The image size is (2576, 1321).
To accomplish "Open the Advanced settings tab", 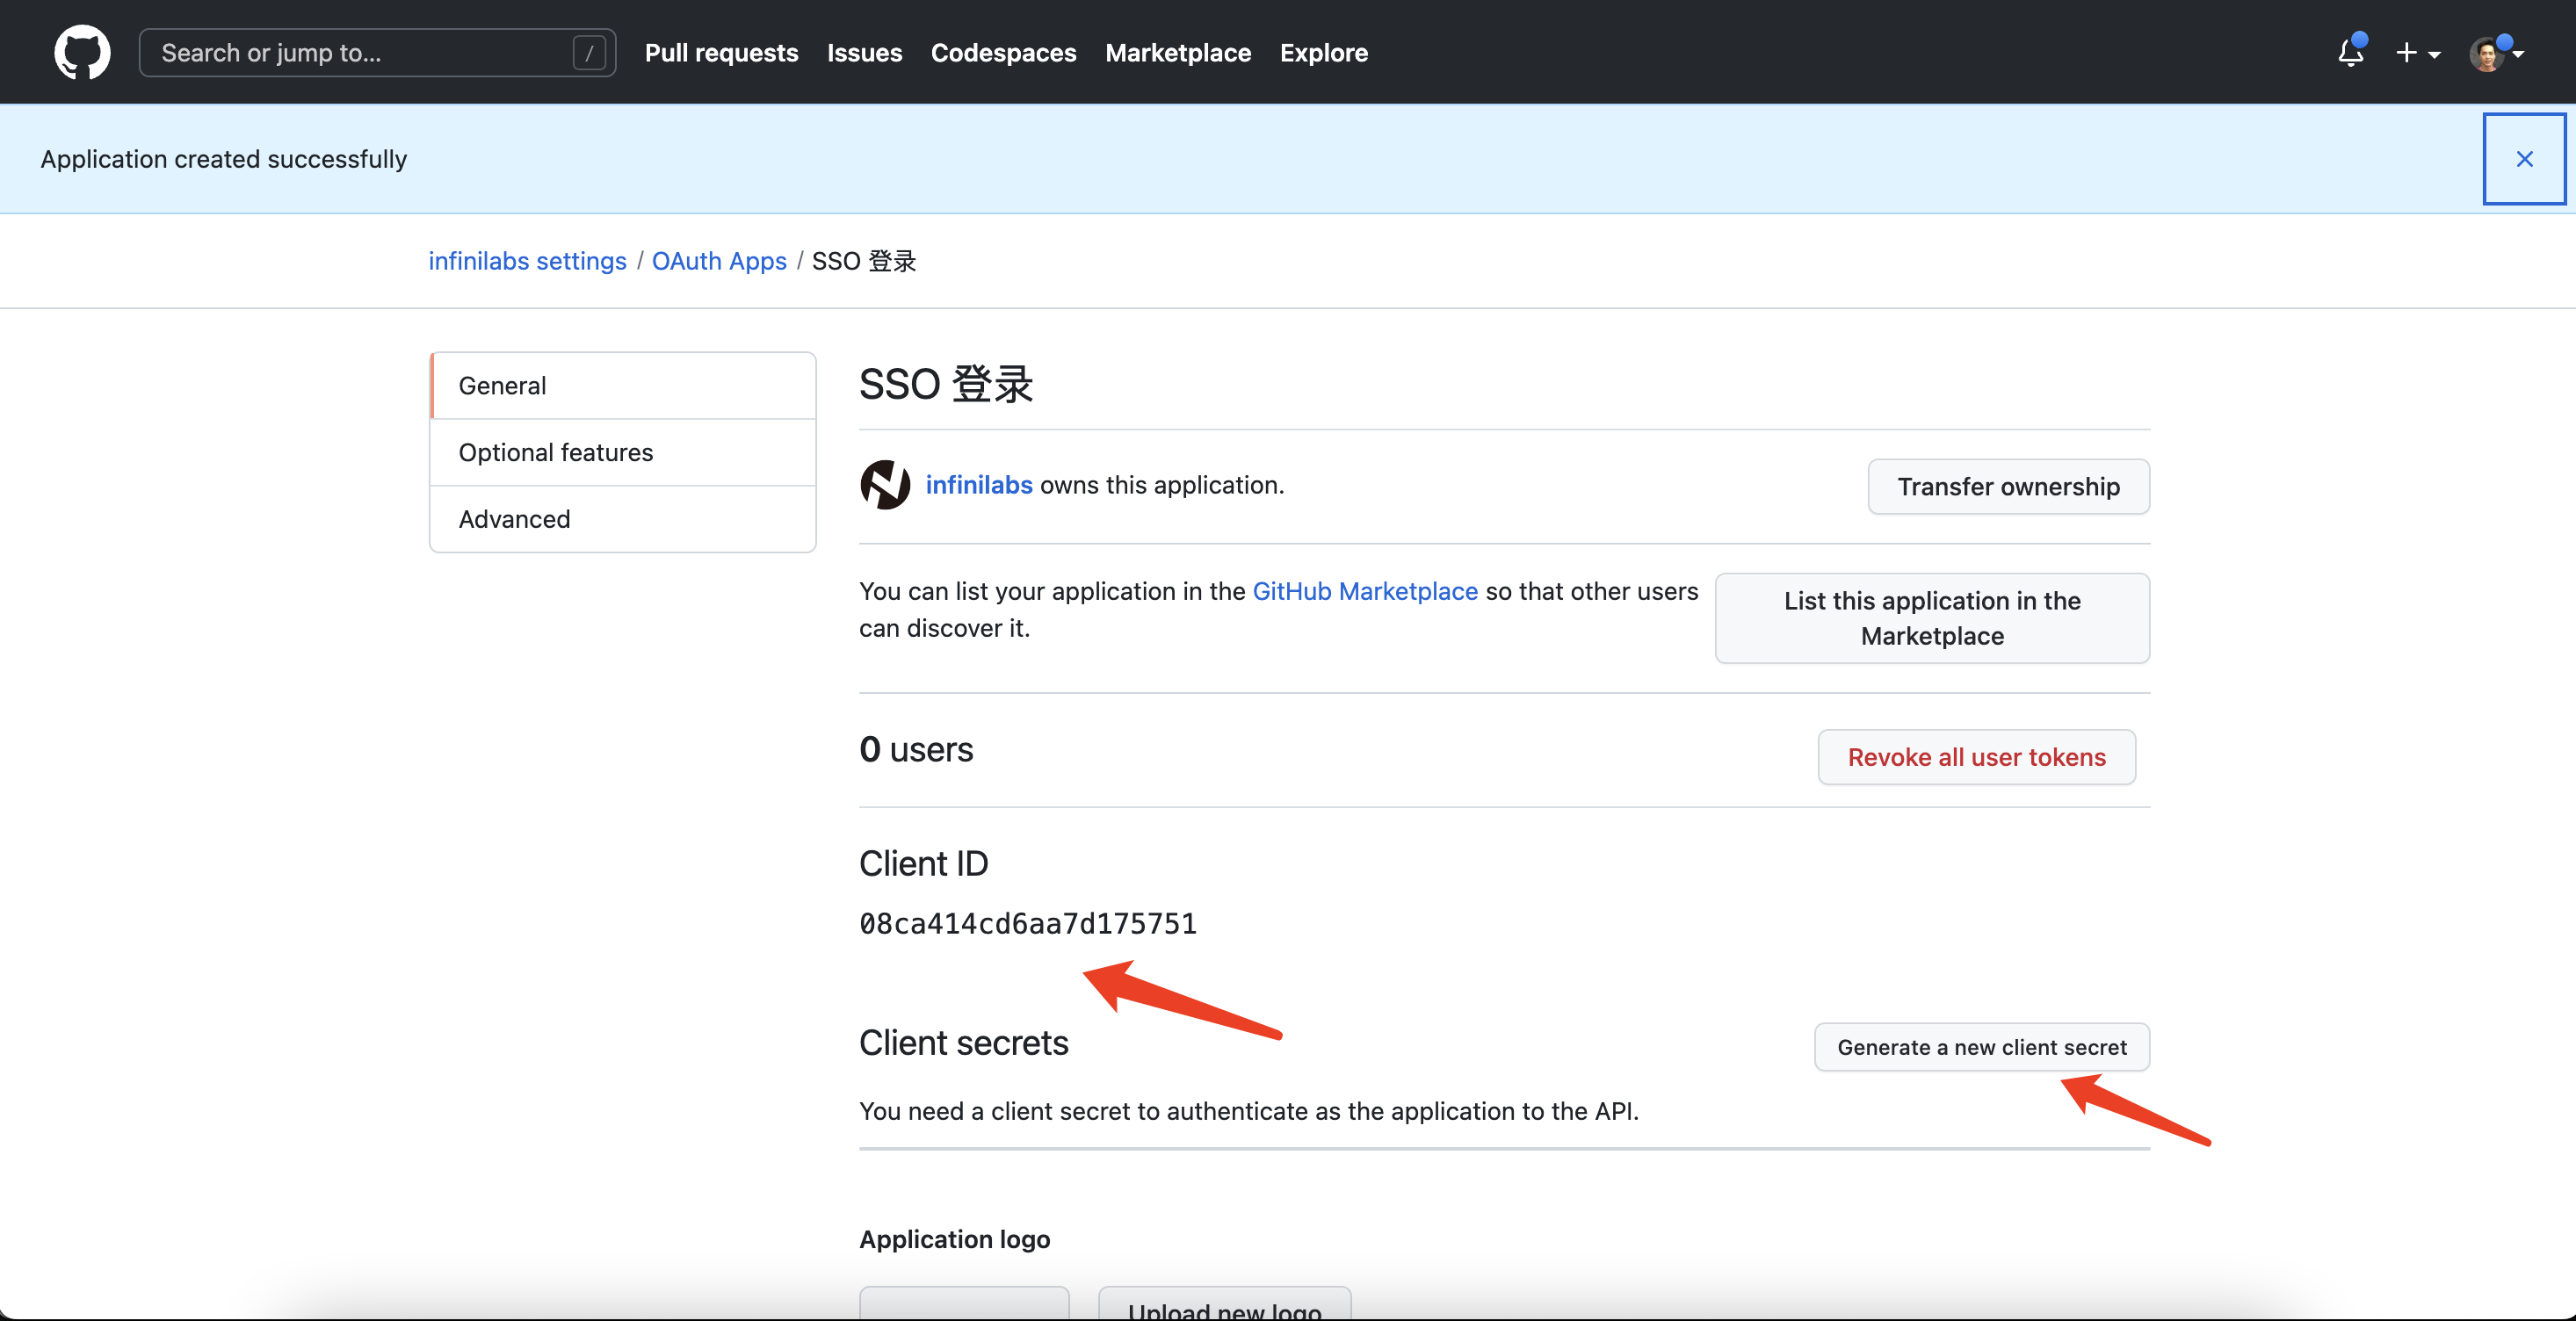I will pyautogui.click(x=514, y=518).
